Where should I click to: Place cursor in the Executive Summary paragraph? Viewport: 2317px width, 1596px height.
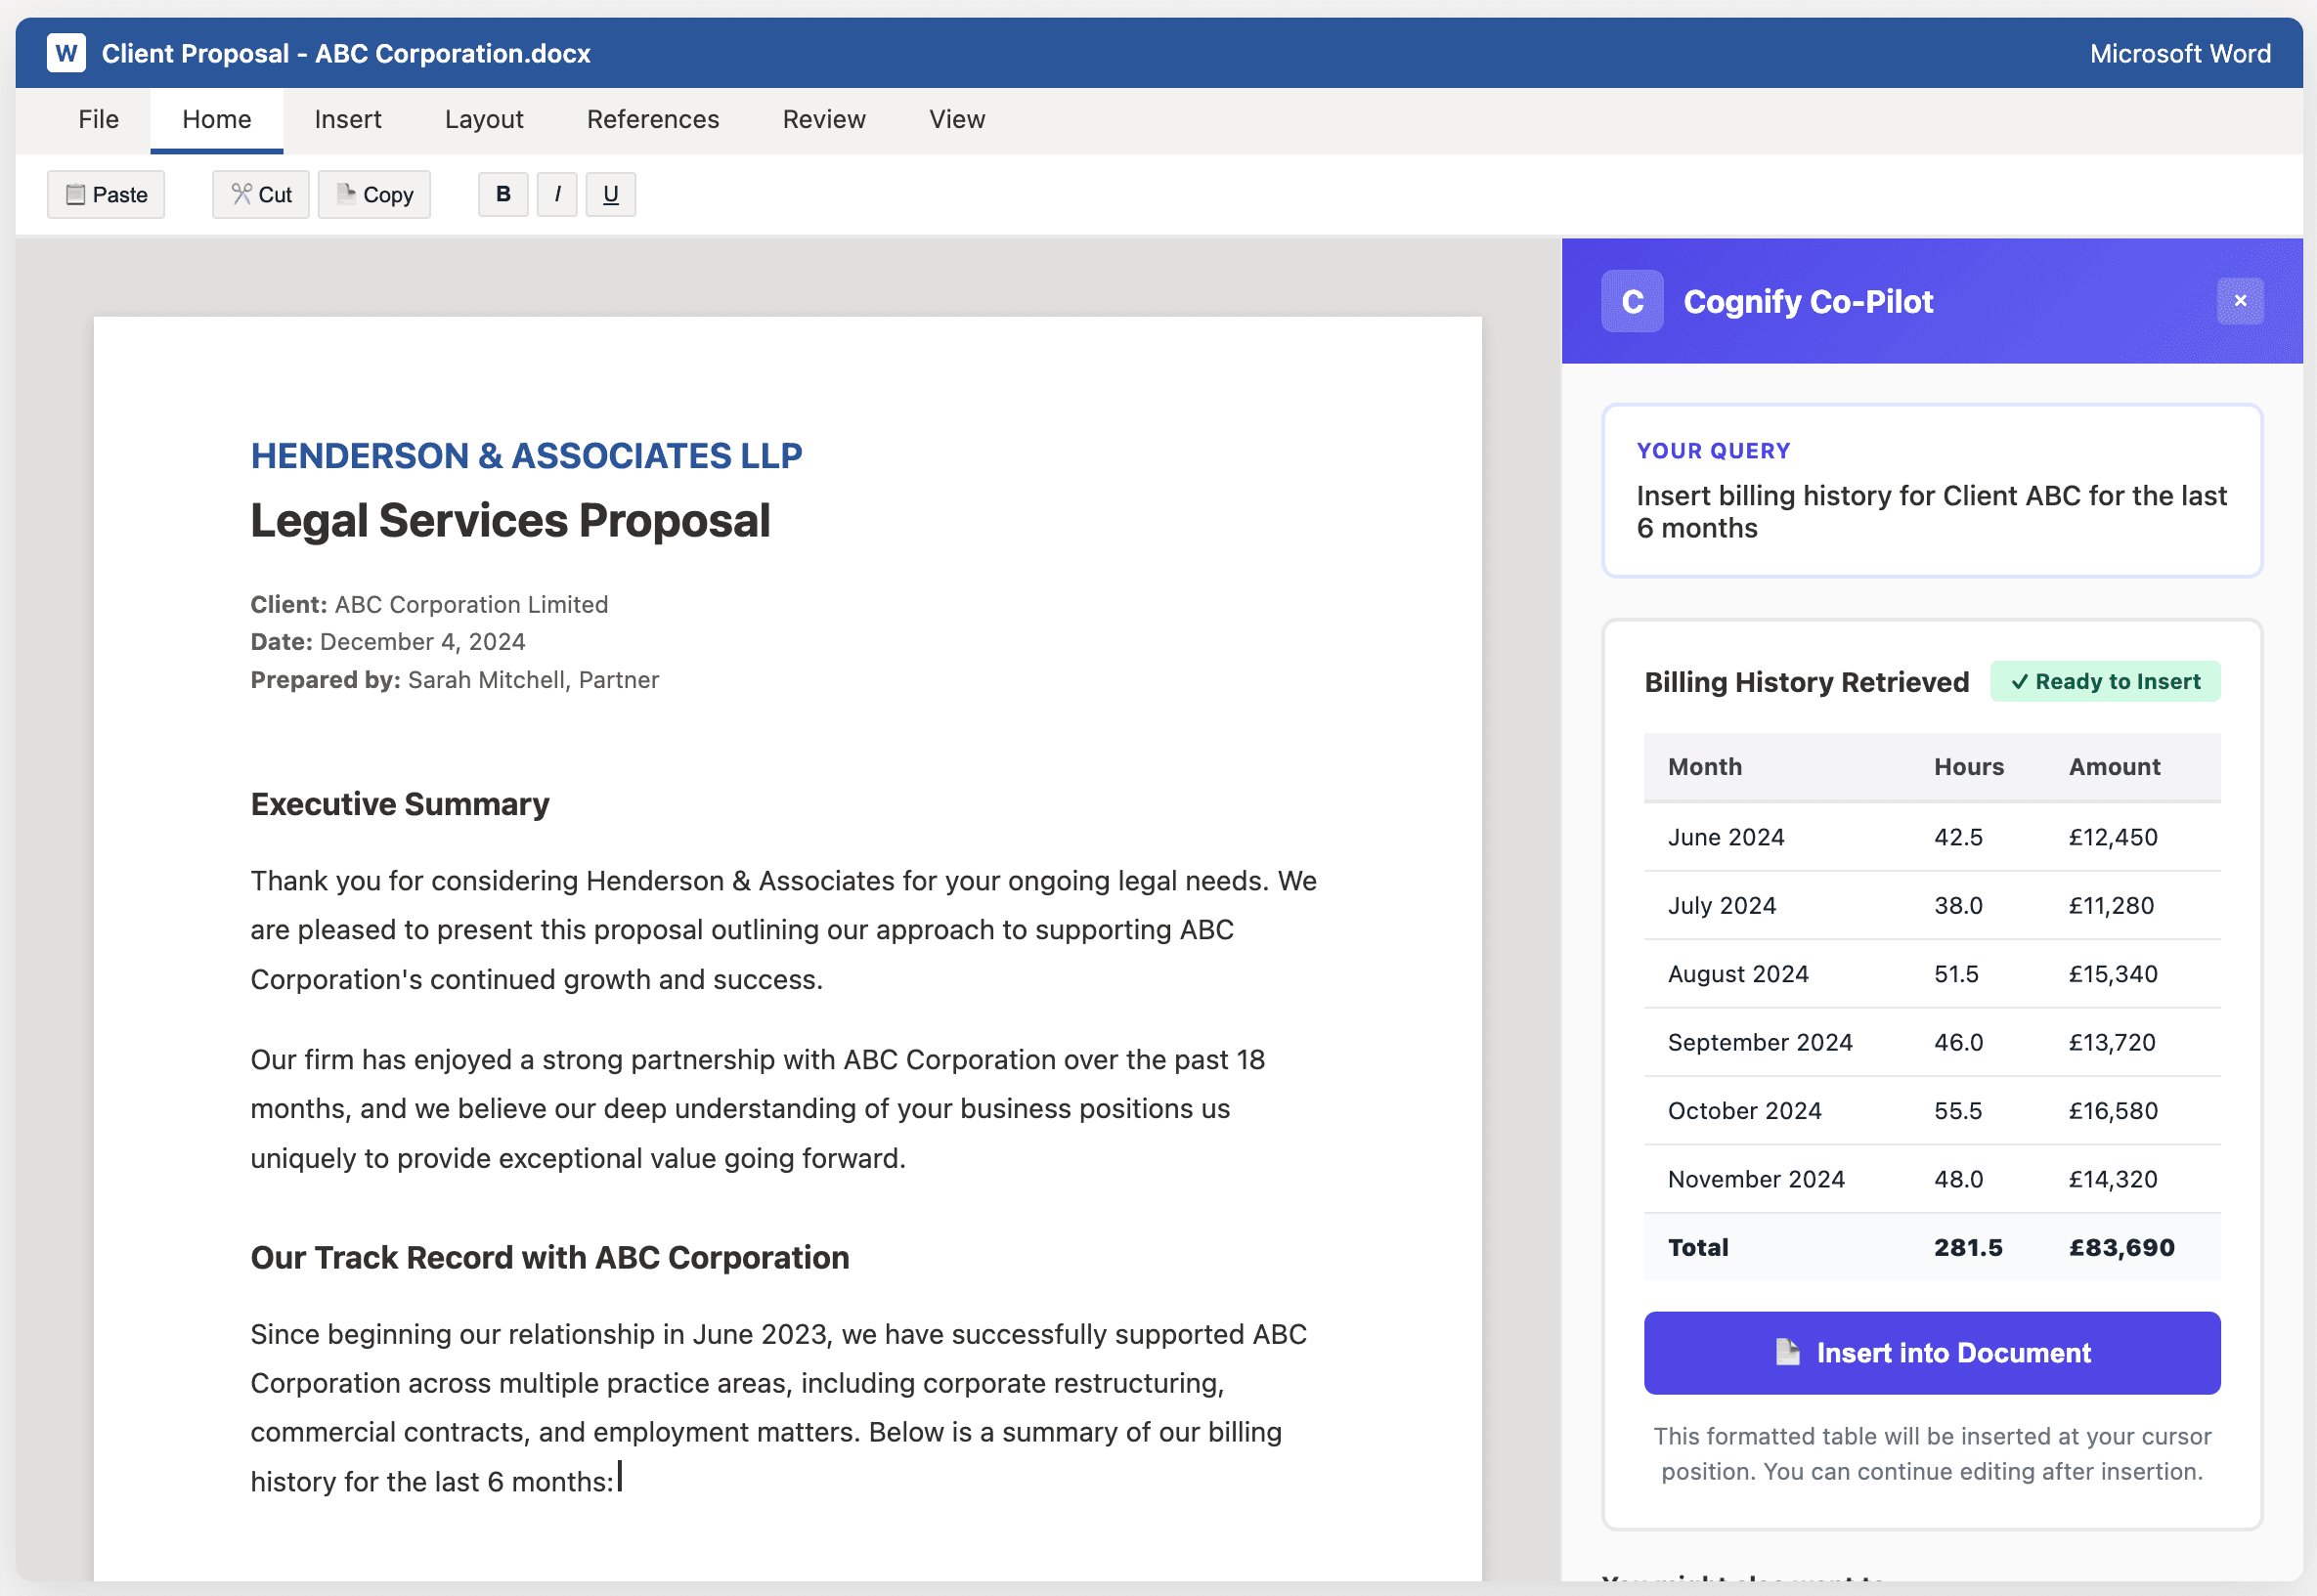pyautogui.click(x=780, y=929)
